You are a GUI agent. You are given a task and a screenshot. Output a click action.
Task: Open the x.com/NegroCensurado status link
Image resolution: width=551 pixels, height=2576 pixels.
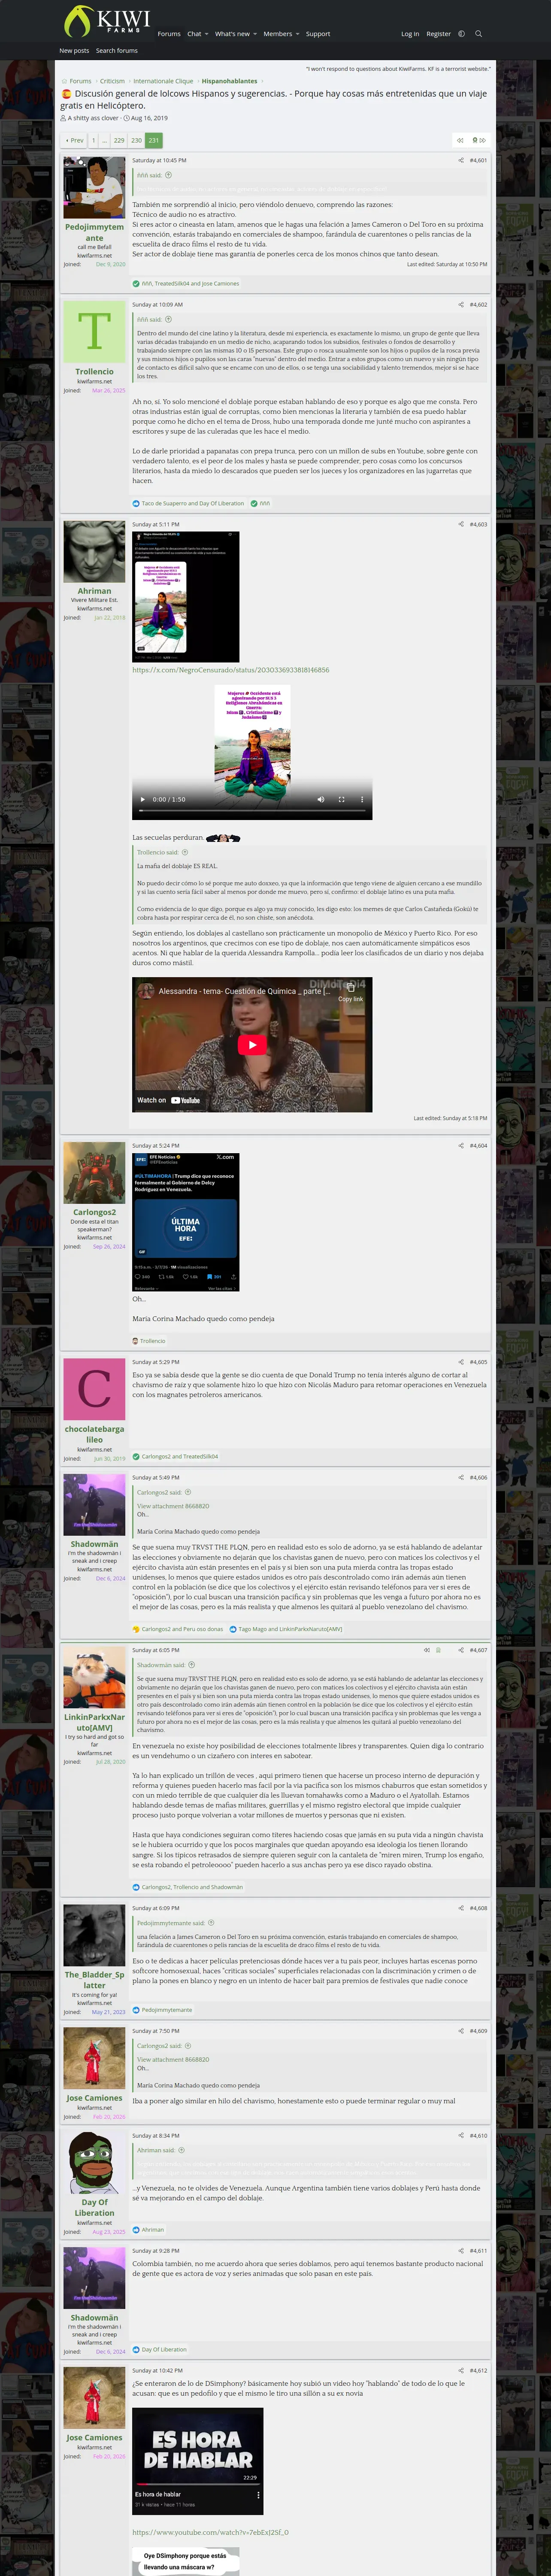231,670
